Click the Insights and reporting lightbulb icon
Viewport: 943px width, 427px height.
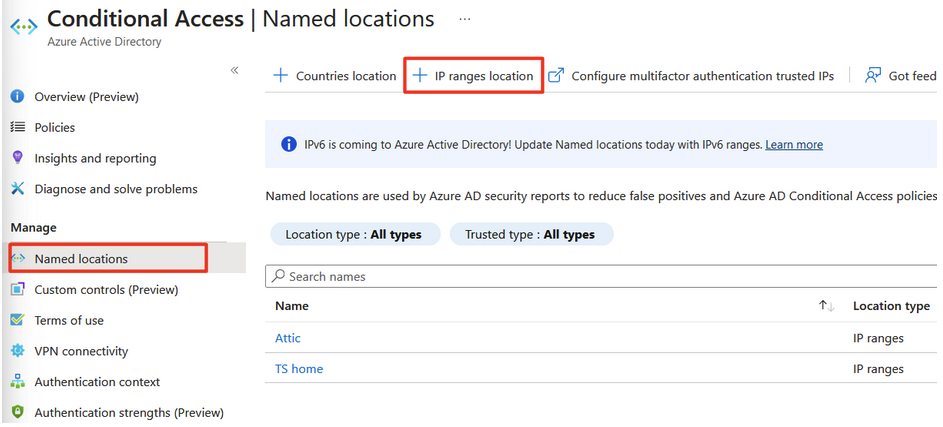(17, 158)
